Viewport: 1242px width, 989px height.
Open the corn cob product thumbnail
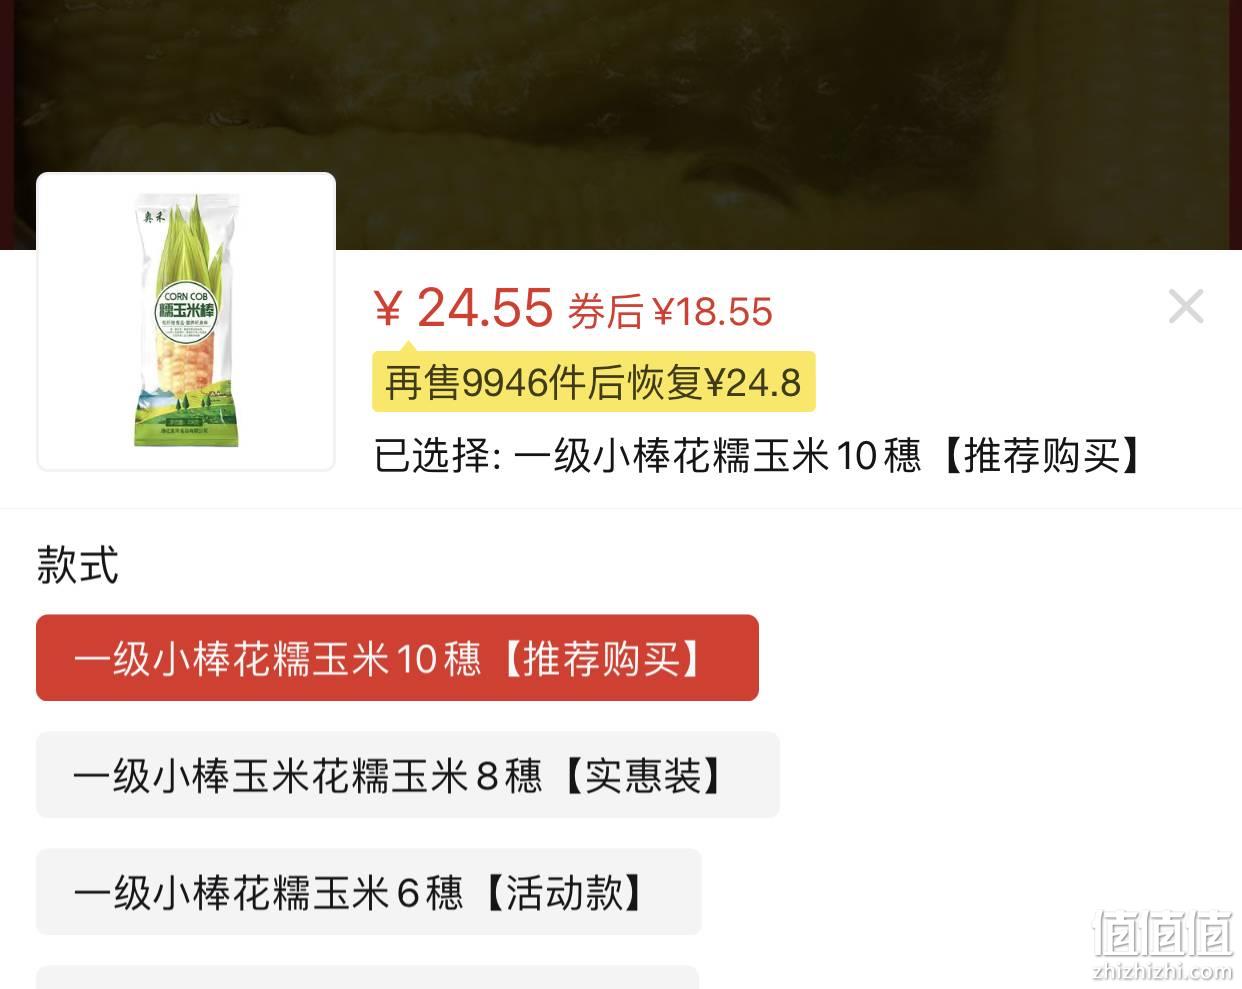pyautogui.click(x=186, y=321)
